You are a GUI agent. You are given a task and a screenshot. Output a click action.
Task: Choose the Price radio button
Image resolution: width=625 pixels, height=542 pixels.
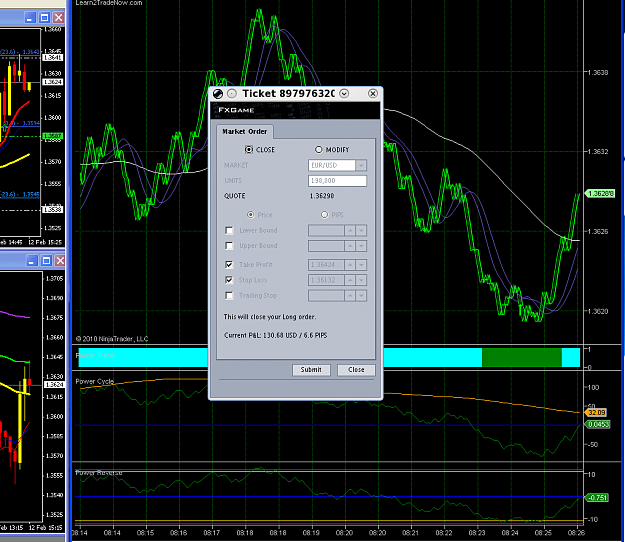pyautogui.click(x=250, y=215)
